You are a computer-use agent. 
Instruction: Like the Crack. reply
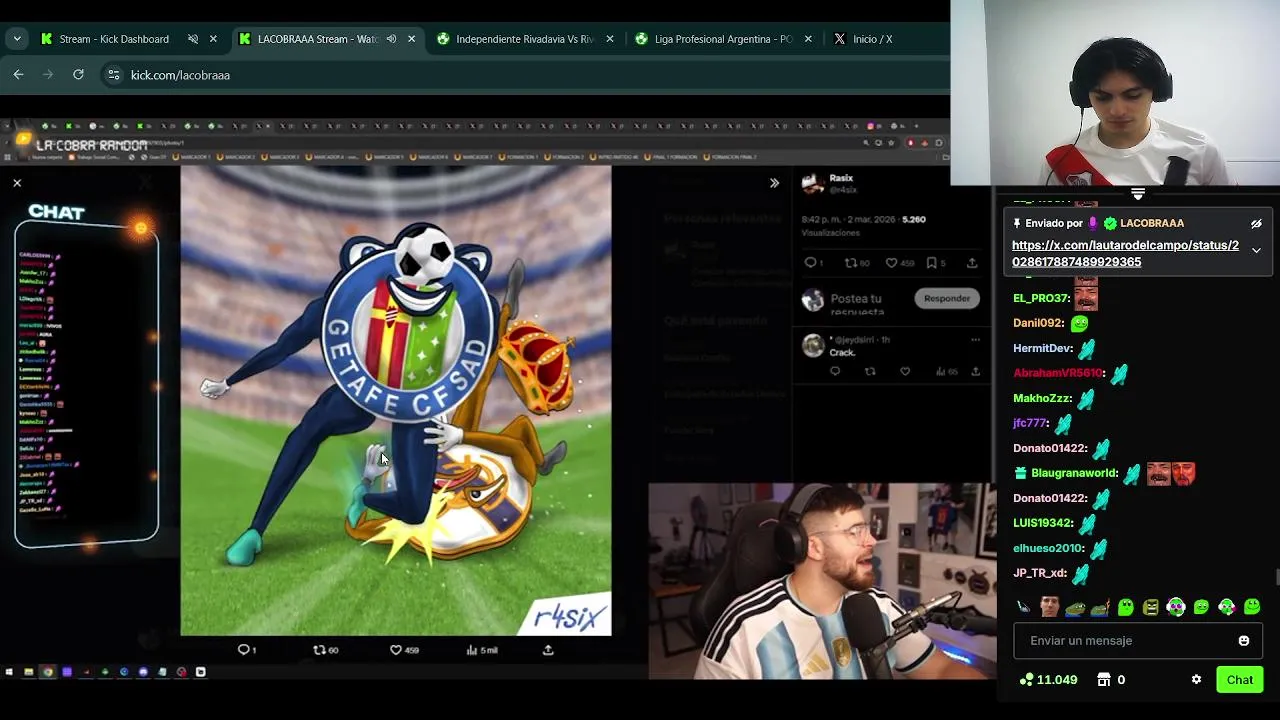coord(905,371)
